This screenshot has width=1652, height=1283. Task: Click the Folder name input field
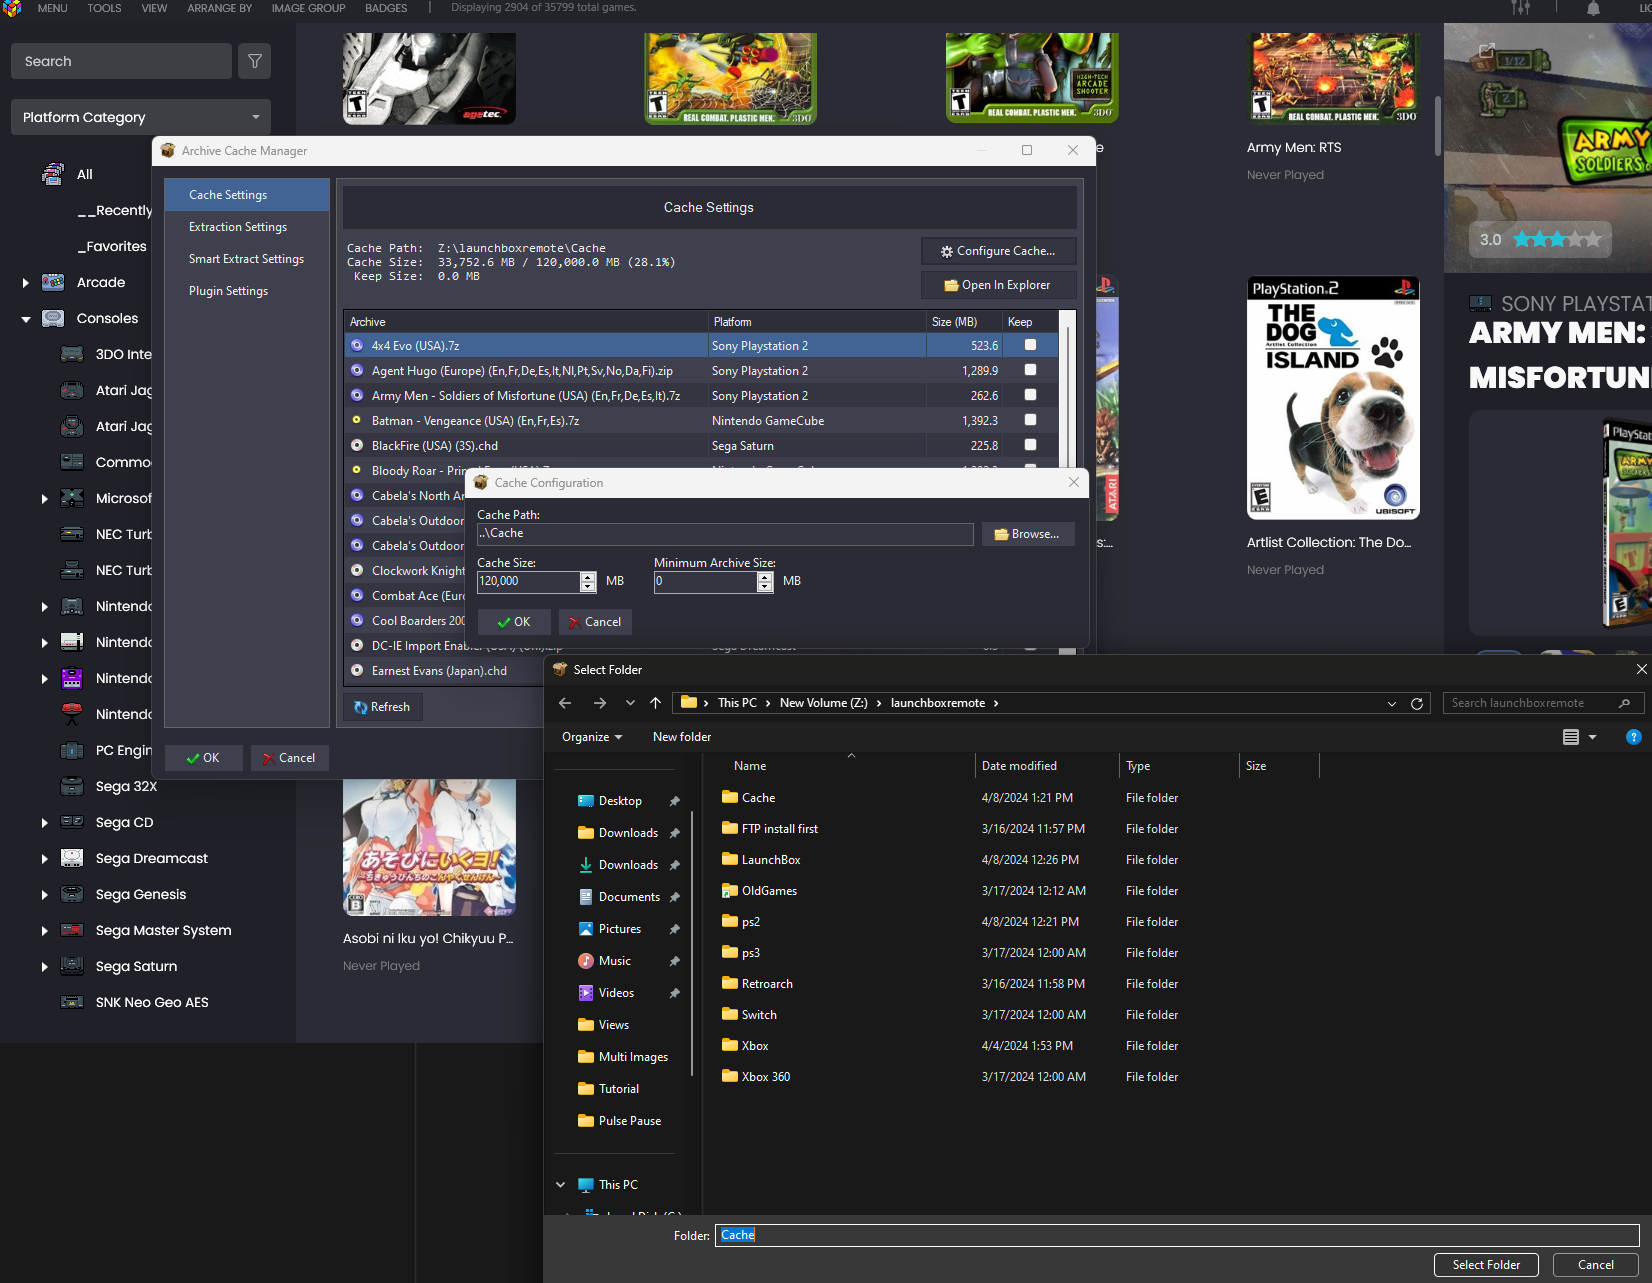(1177, 1235)
